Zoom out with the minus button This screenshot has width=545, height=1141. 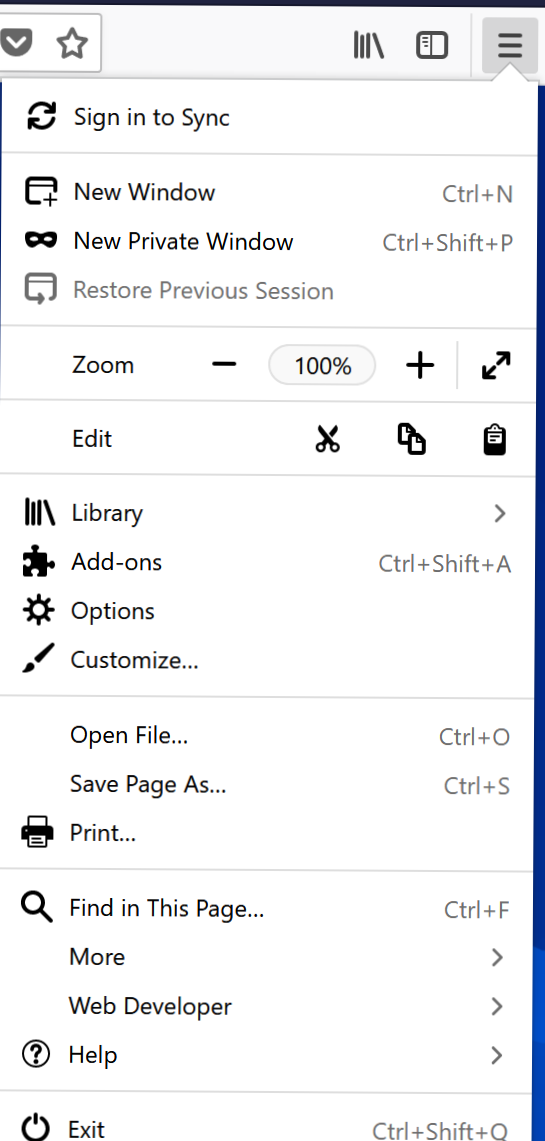pos(224,365)
